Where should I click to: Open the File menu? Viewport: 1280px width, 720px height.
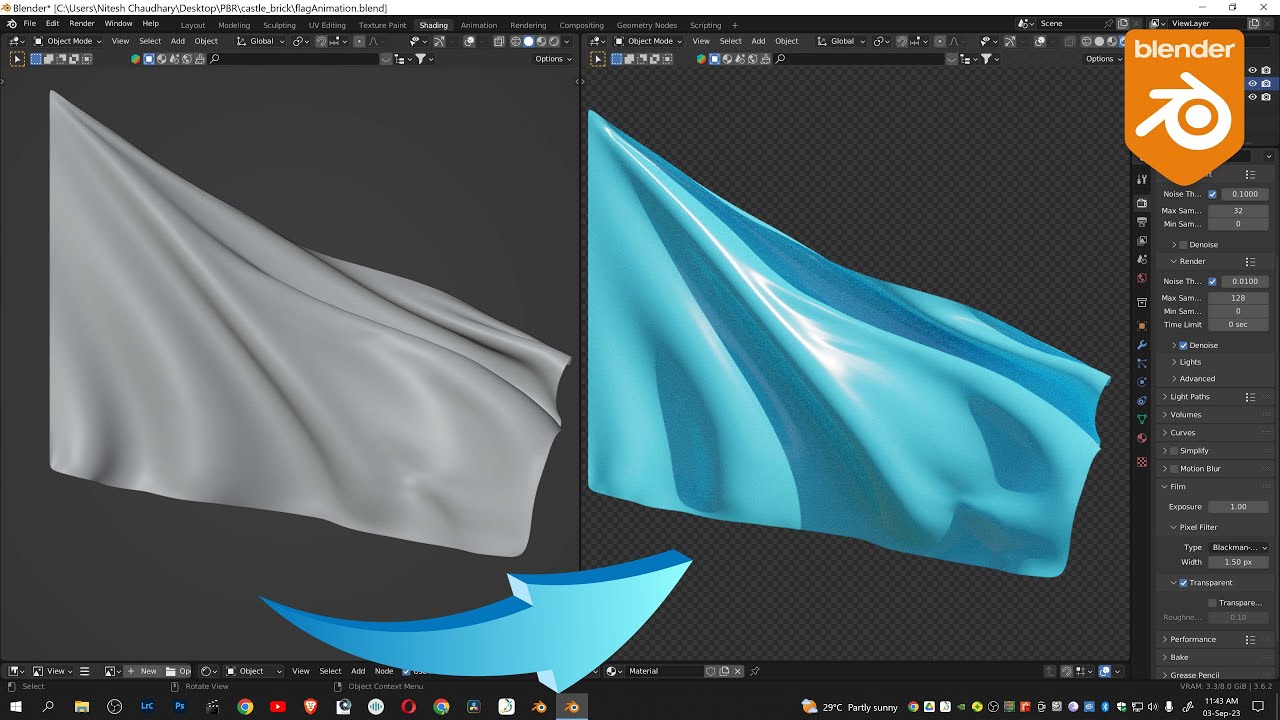[x=30, y=24]
